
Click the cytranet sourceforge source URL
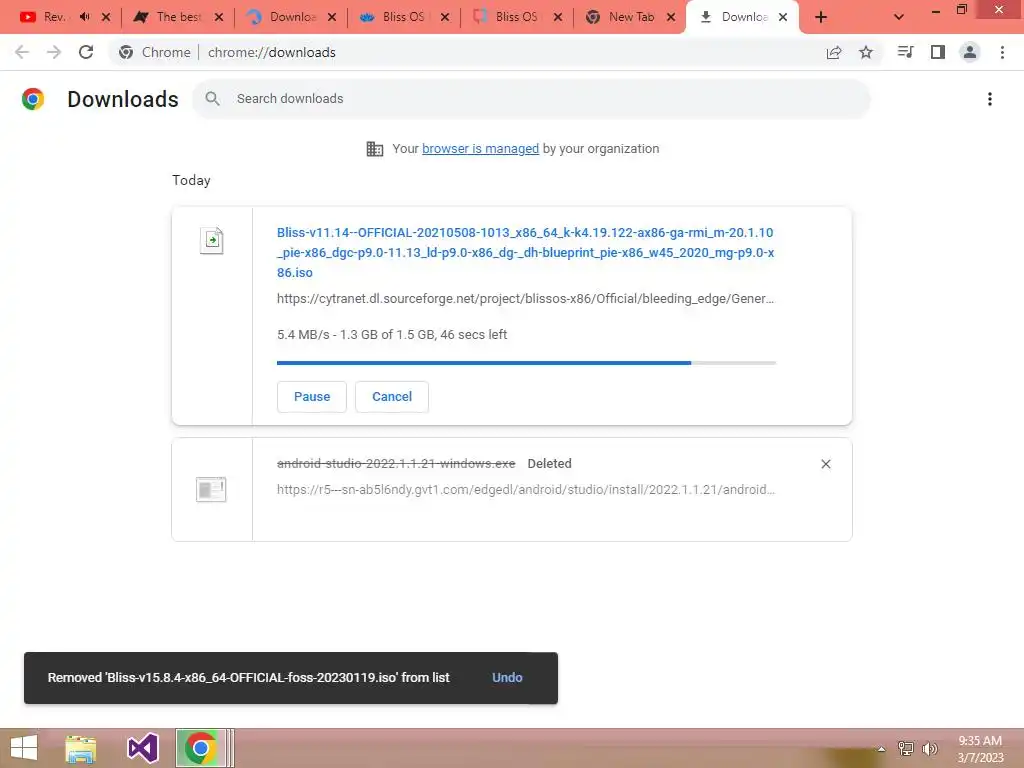(x=525, y=298)
